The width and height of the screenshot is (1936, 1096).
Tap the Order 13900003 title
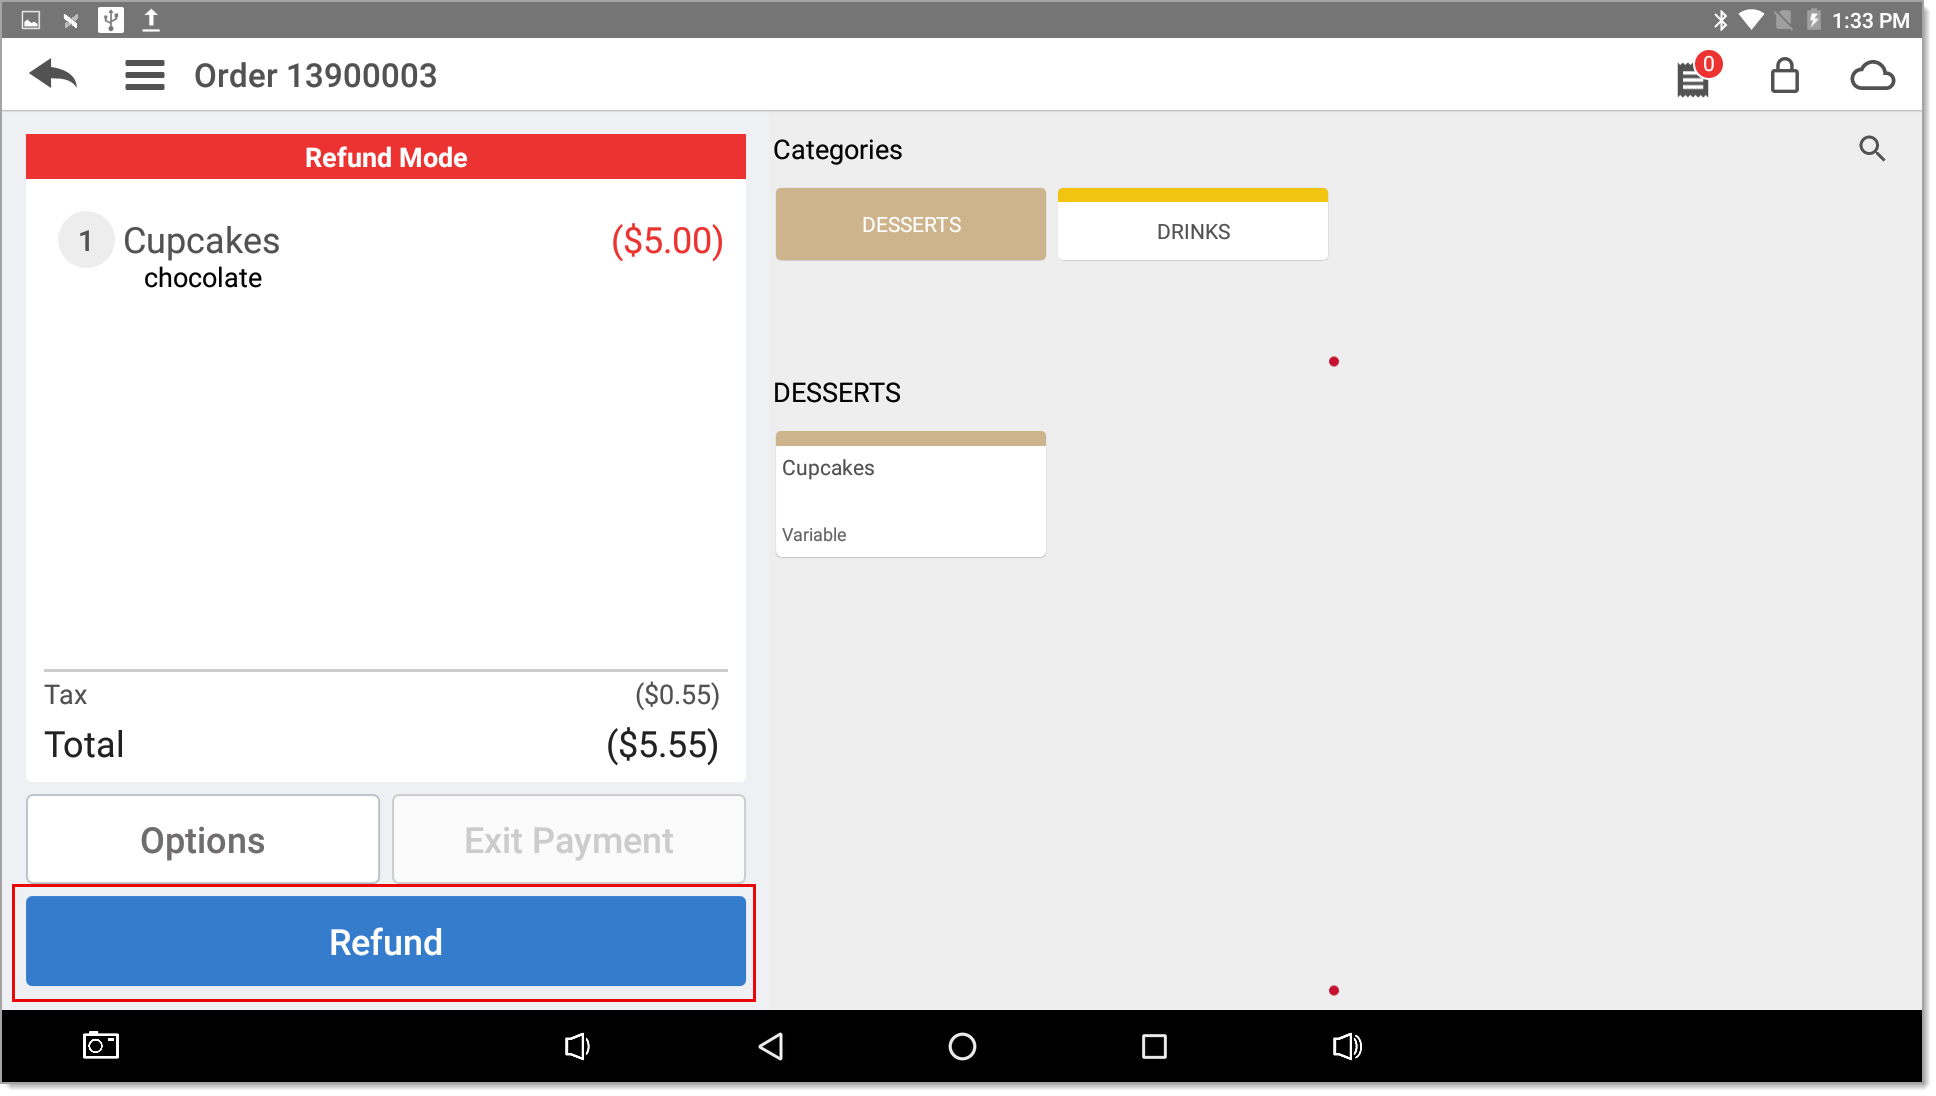point(315,75)
